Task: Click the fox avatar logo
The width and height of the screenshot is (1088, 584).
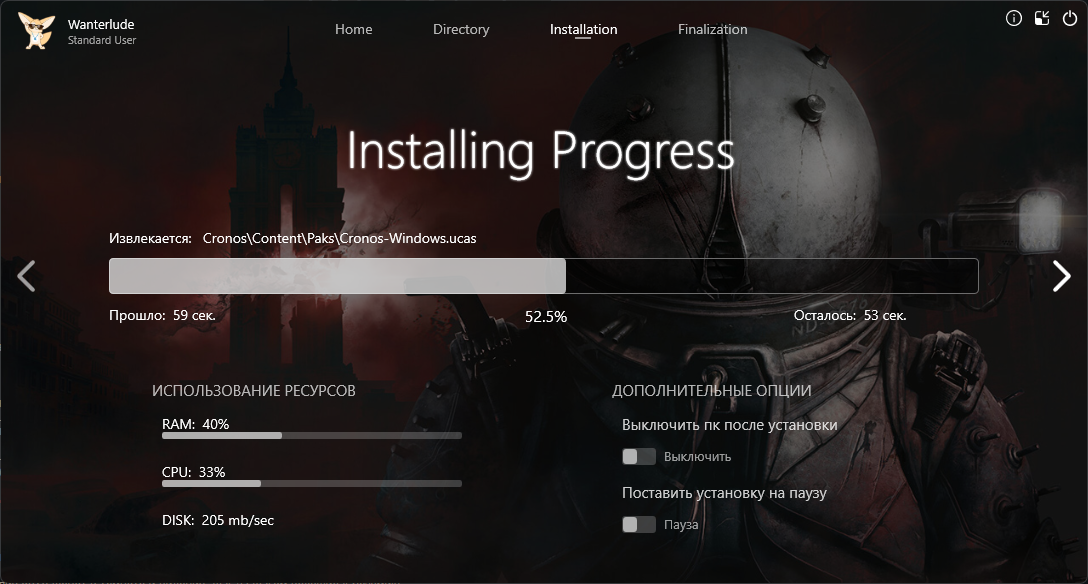Action: tap(36, 31)
